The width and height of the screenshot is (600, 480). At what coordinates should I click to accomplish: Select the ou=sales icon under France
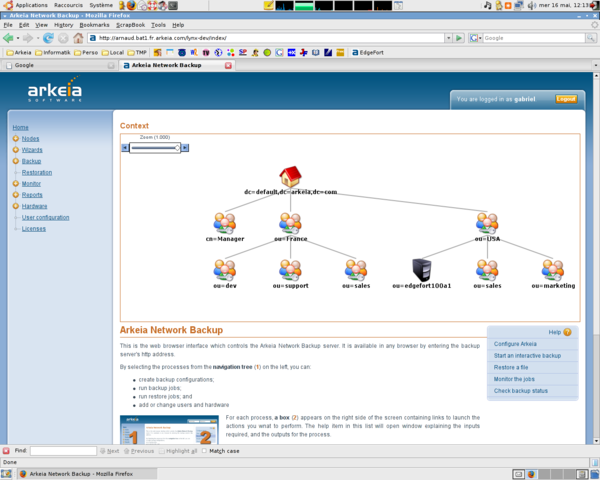coord(356,270)
